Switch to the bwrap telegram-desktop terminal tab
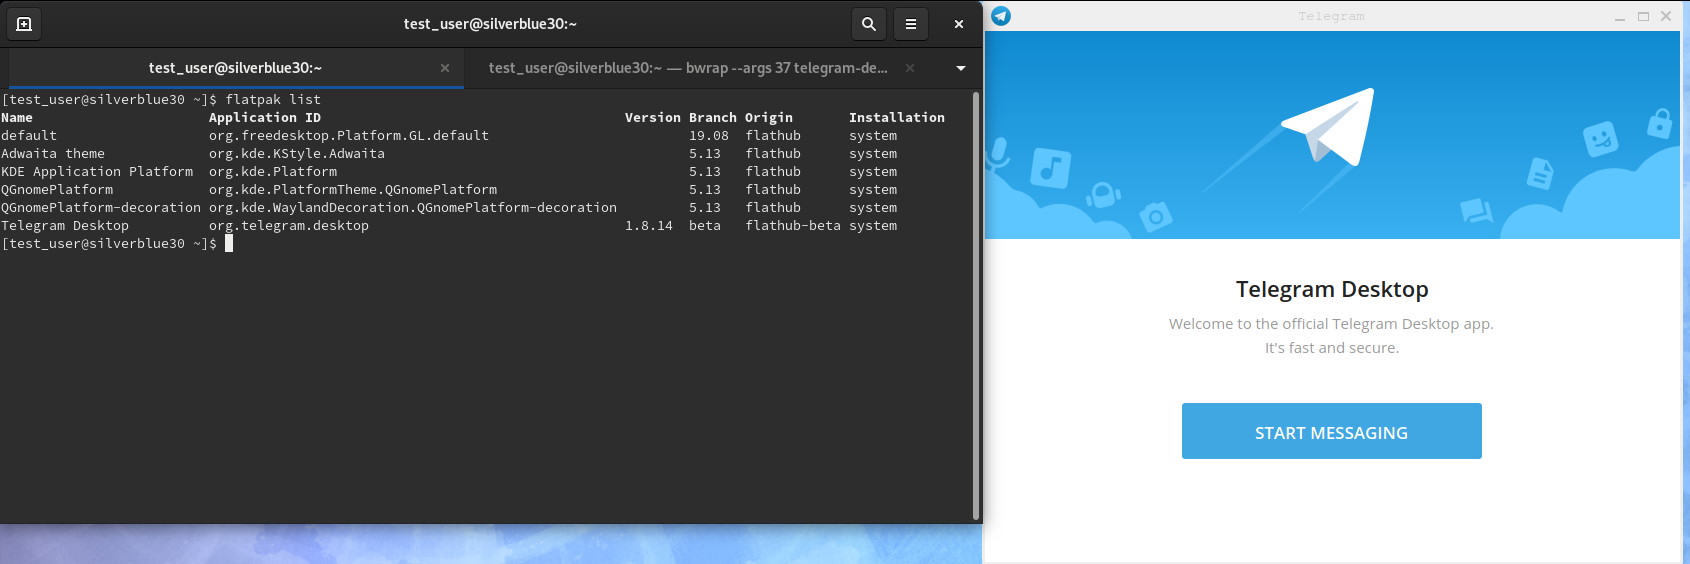This screenshot has width=1690, height=564. [x=688, y=68]
